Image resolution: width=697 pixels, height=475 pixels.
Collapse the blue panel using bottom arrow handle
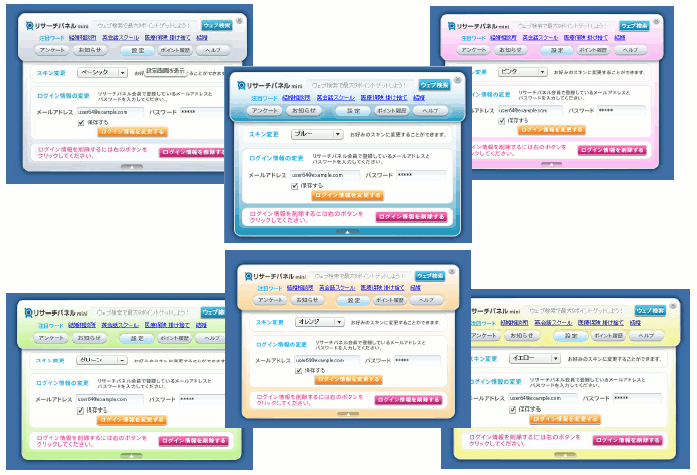click(x=346, y=231)
